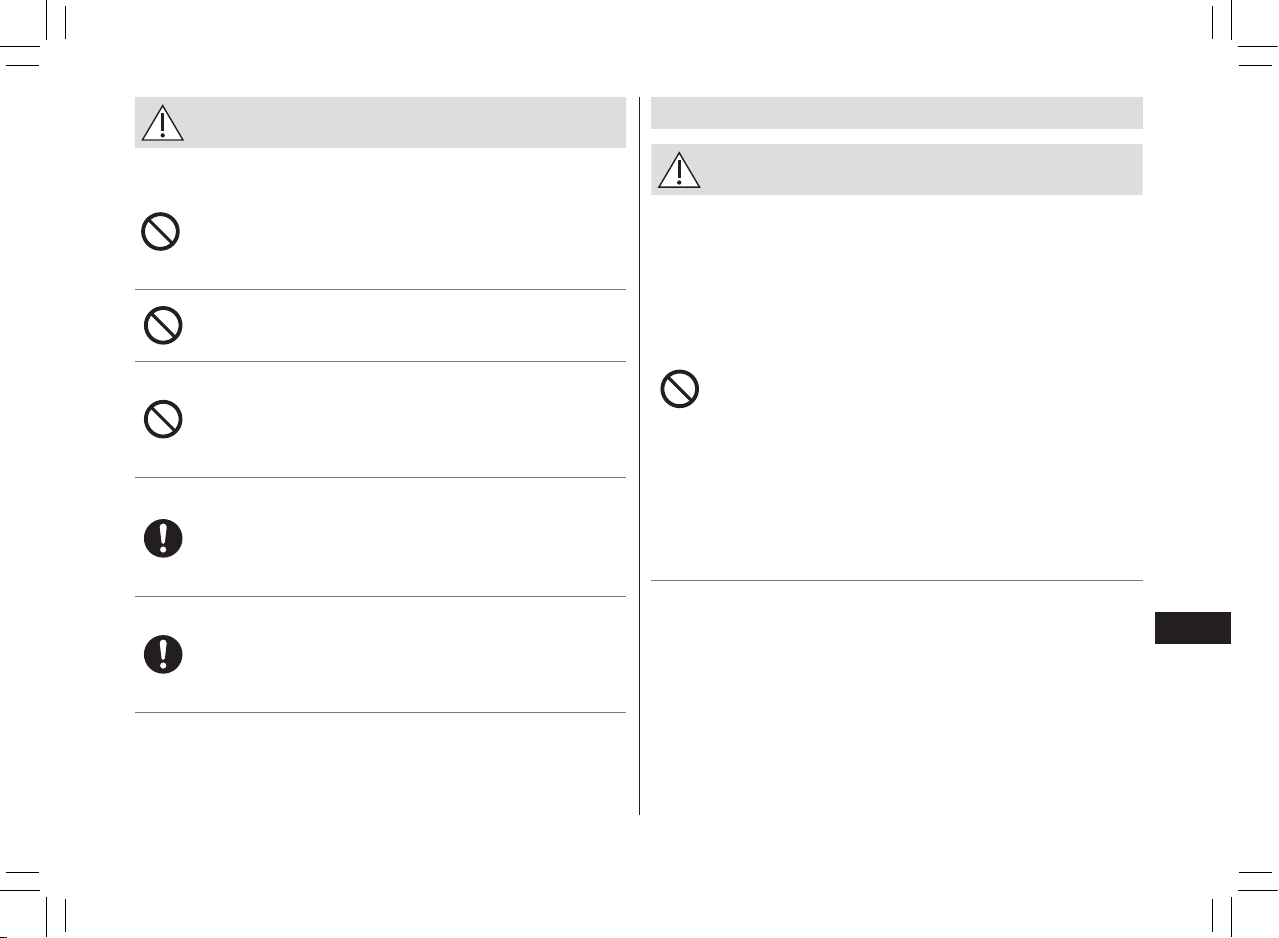
Task: Click the rule between the two exclamation sections
Action: (x=380, y=597)
